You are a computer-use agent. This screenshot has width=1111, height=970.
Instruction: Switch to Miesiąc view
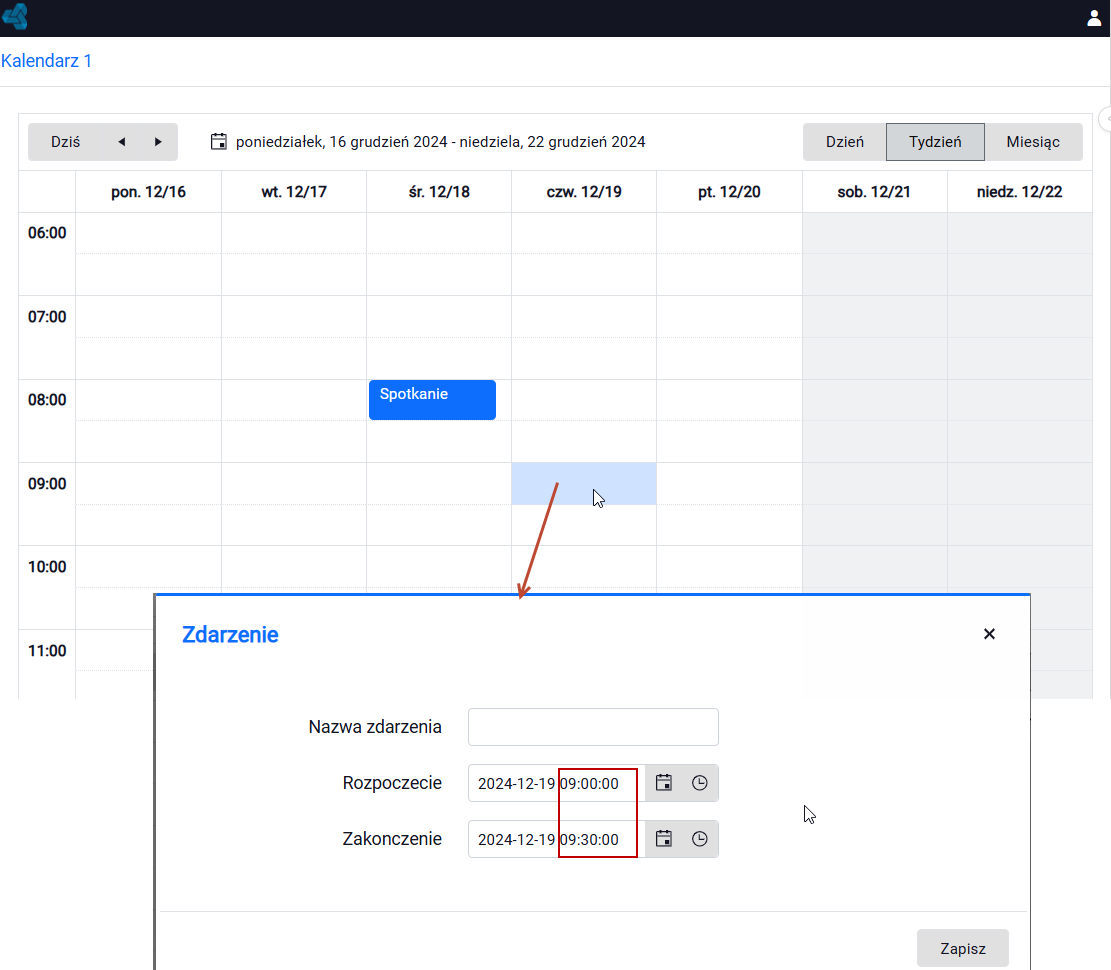(1033, 142)
